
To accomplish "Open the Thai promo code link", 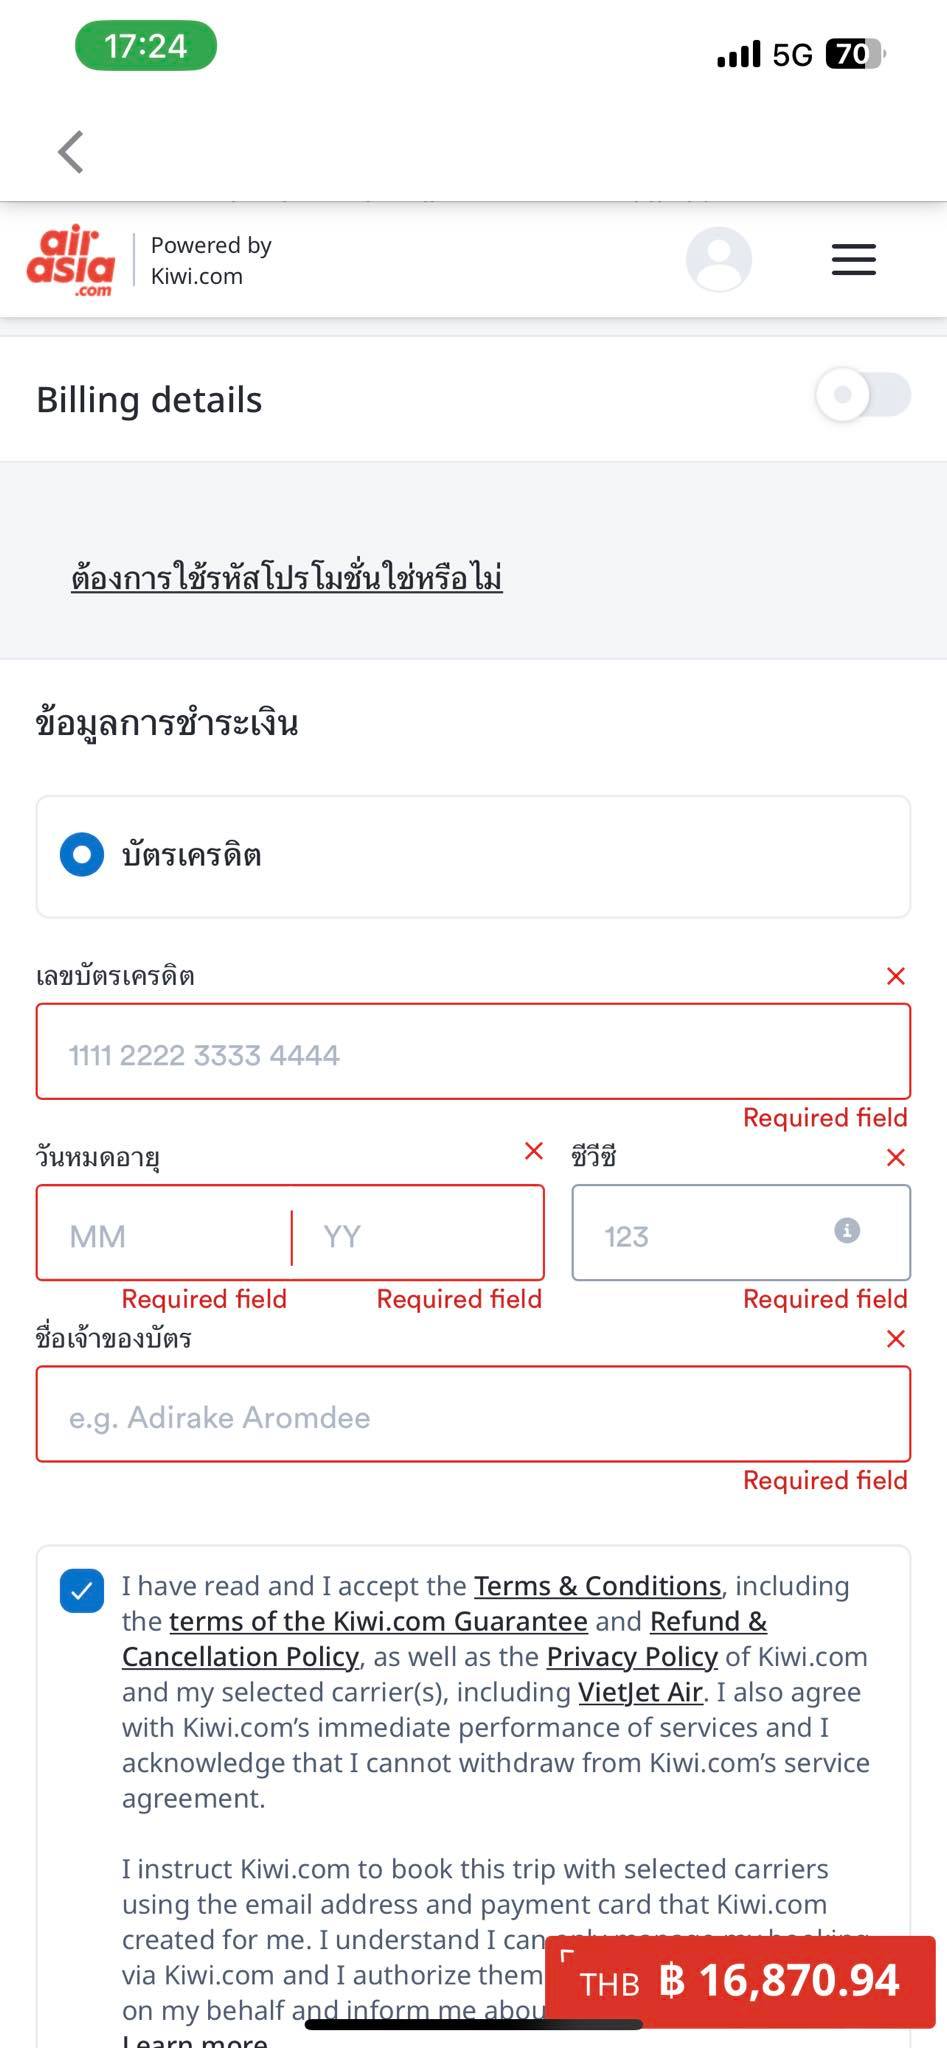I will 287,578.
